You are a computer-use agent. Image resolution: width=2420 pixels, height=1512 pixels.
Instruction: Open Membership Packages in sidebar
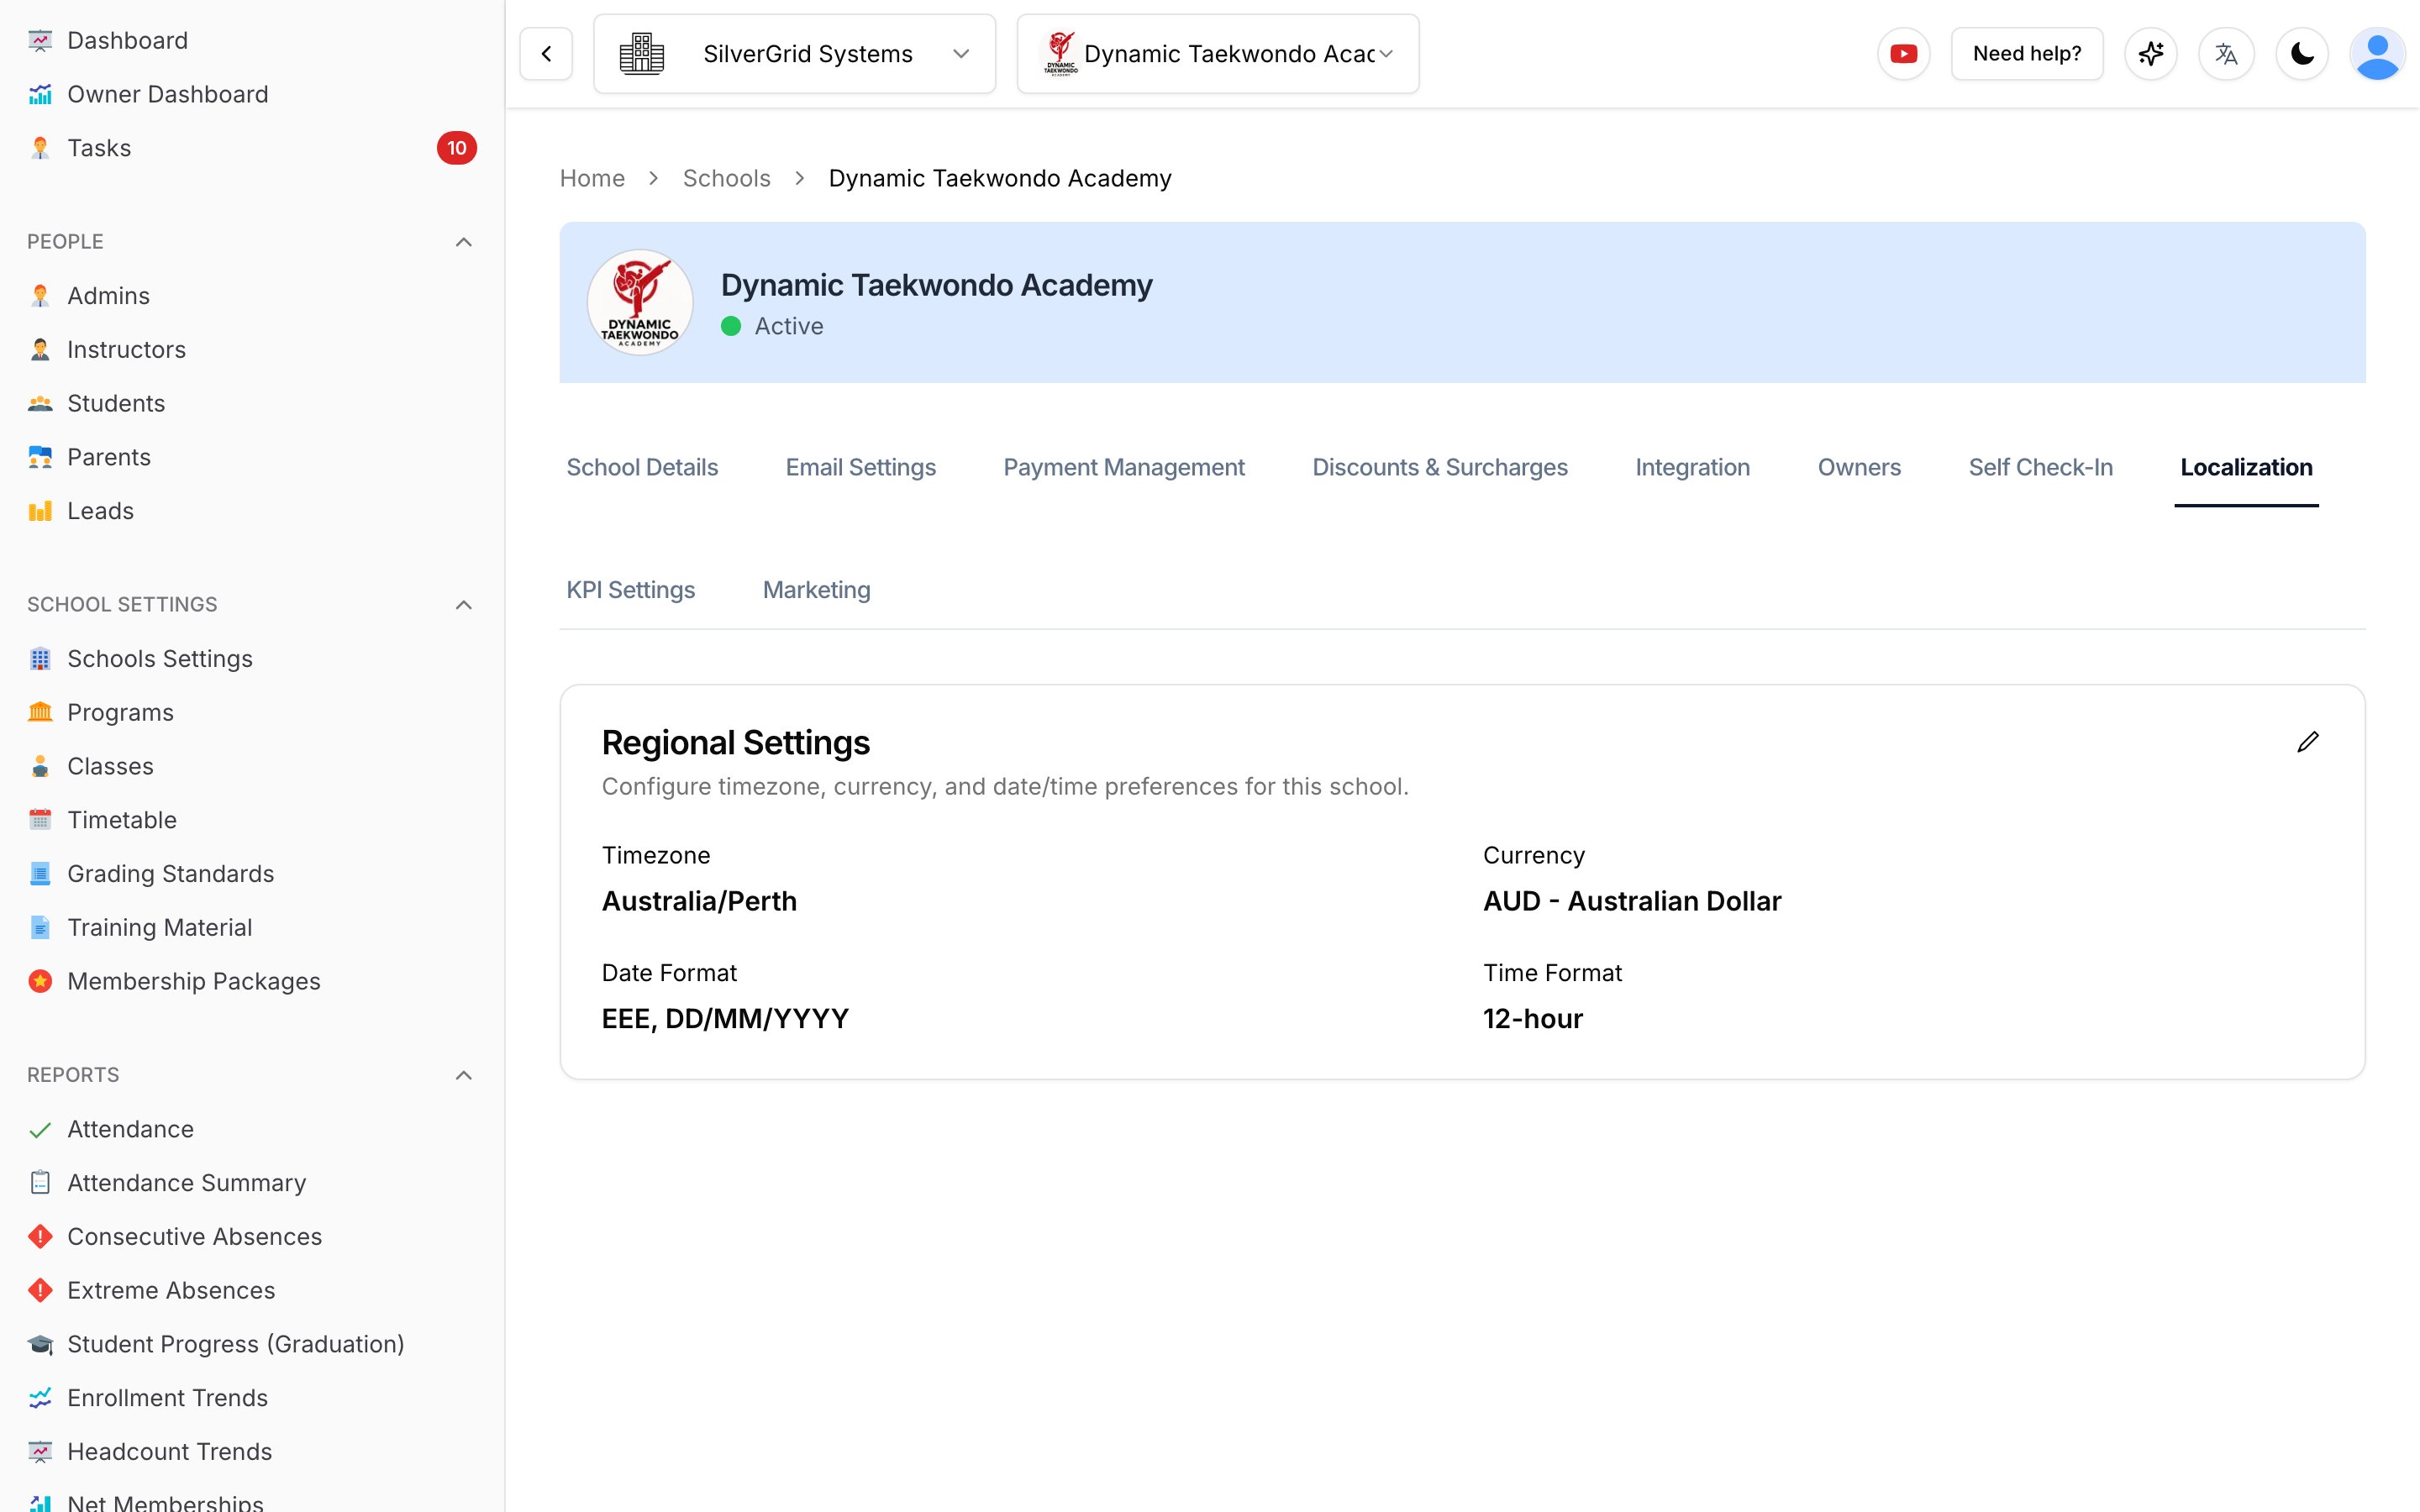point(194,981)
